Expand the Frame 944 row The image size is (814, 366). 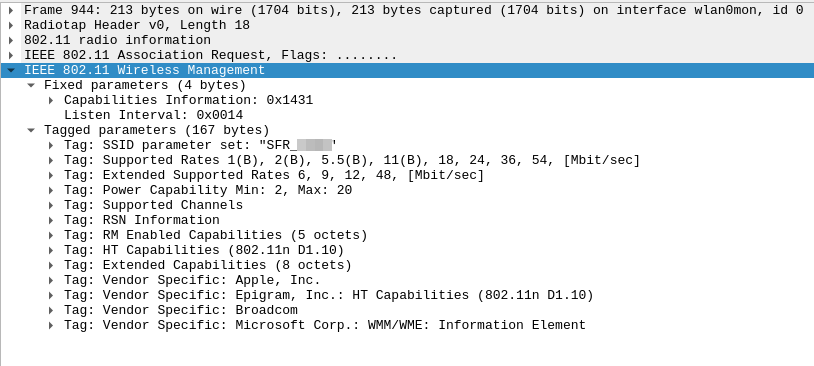point(11,10)
